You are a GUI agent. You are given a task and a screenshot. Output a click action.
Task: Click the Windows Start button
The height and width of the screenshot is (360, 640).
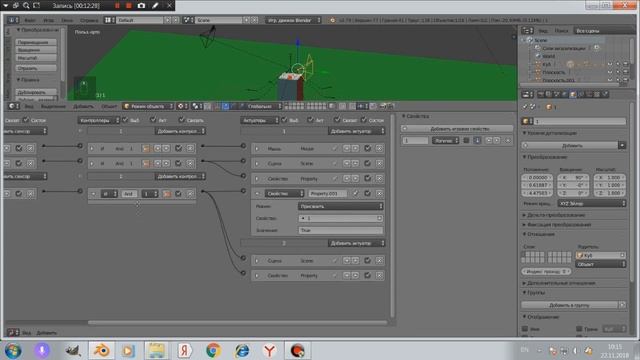click(x=13, y=351)
